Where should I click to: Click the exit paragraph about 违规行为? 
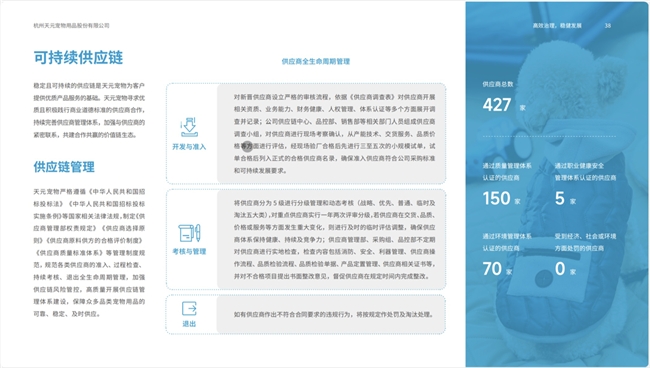[x=334, y=315]
